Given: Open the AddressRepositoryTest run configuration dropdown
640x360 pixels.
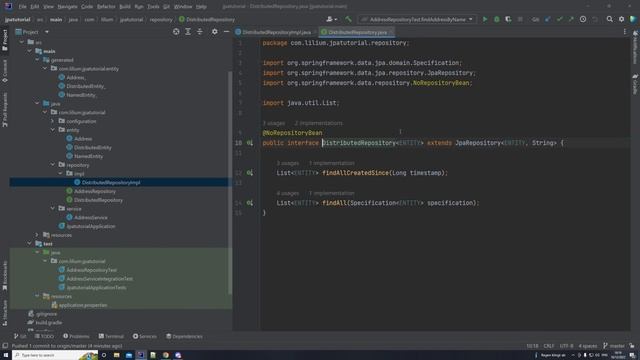Looking at the screenshot, I should 417,19.
